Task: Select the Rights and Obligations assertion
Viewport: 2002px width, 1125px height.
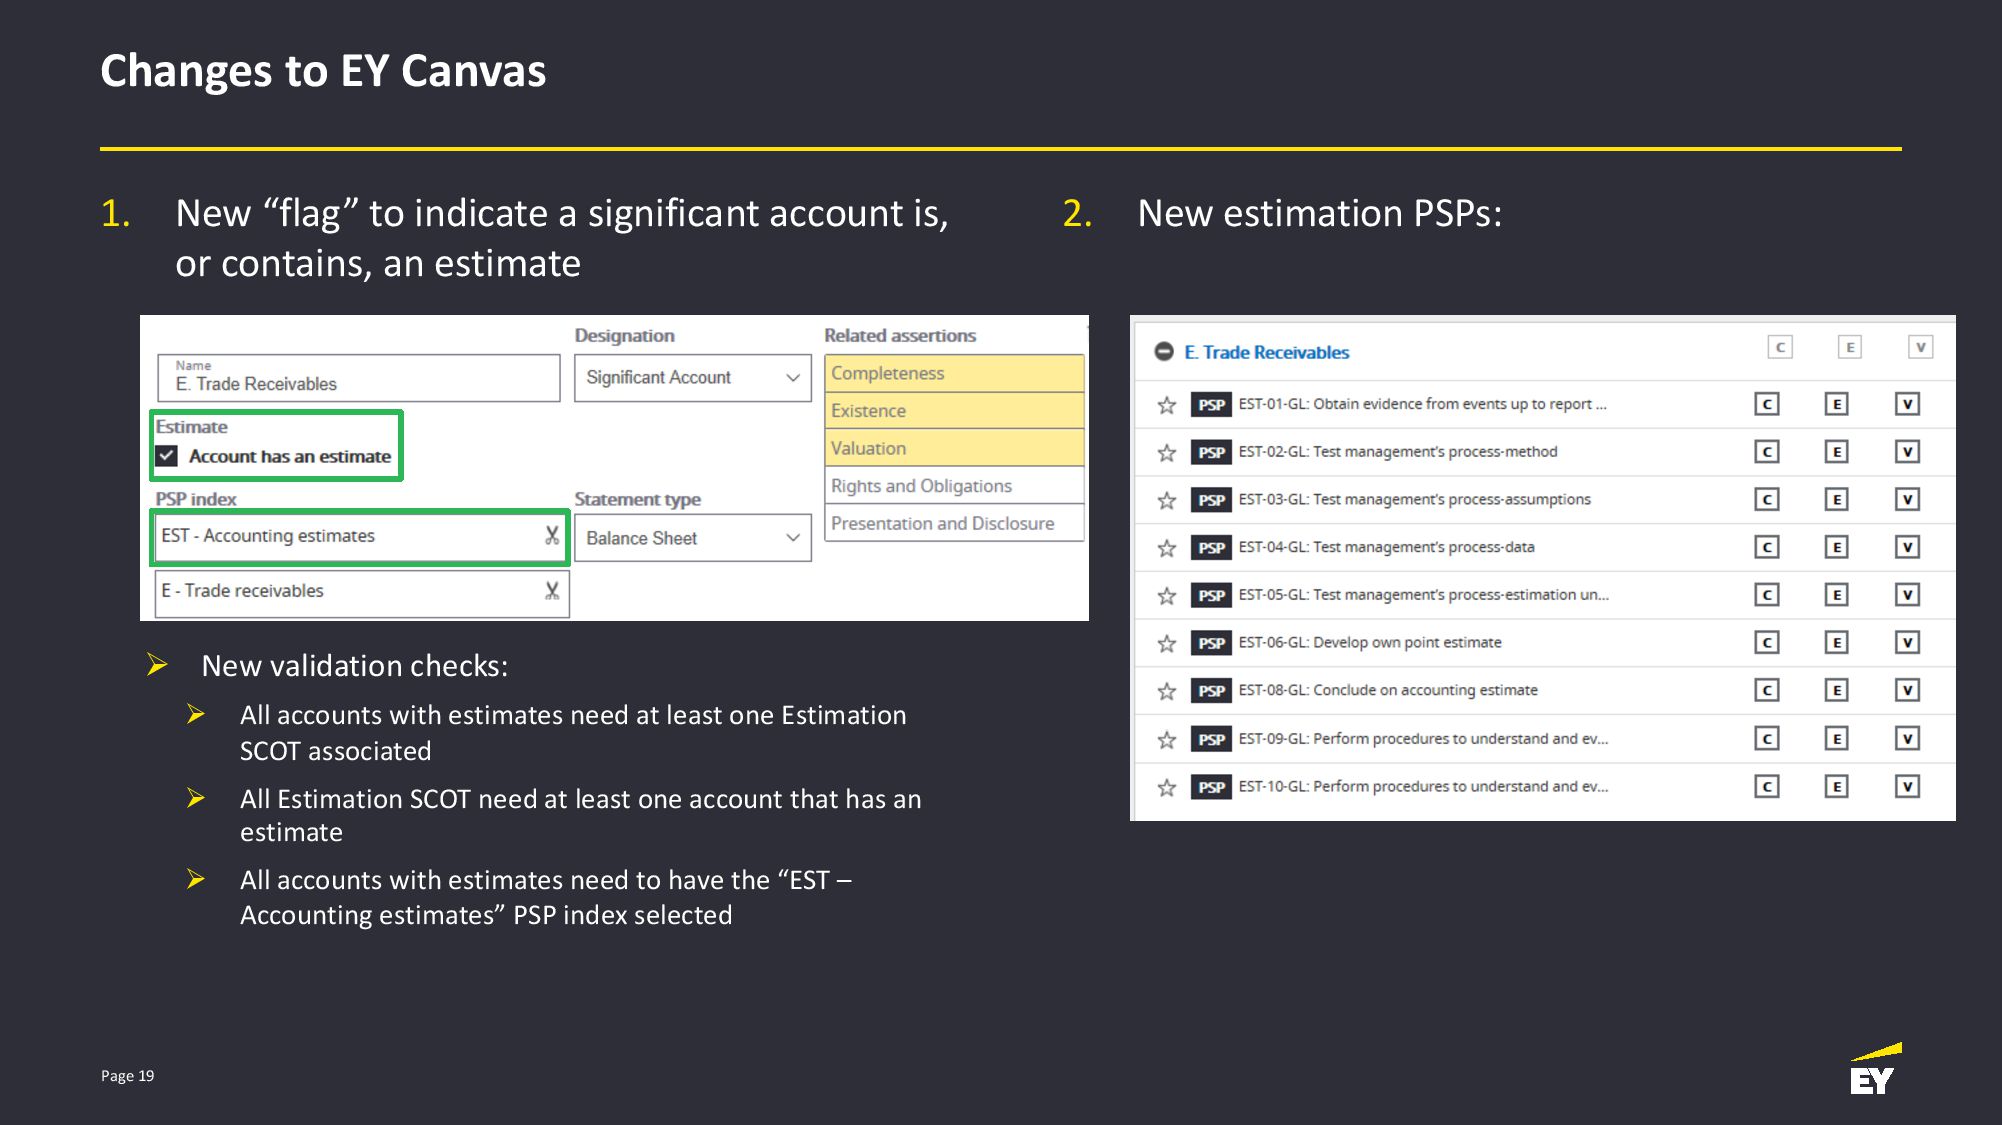Action: tap(954, 486)
